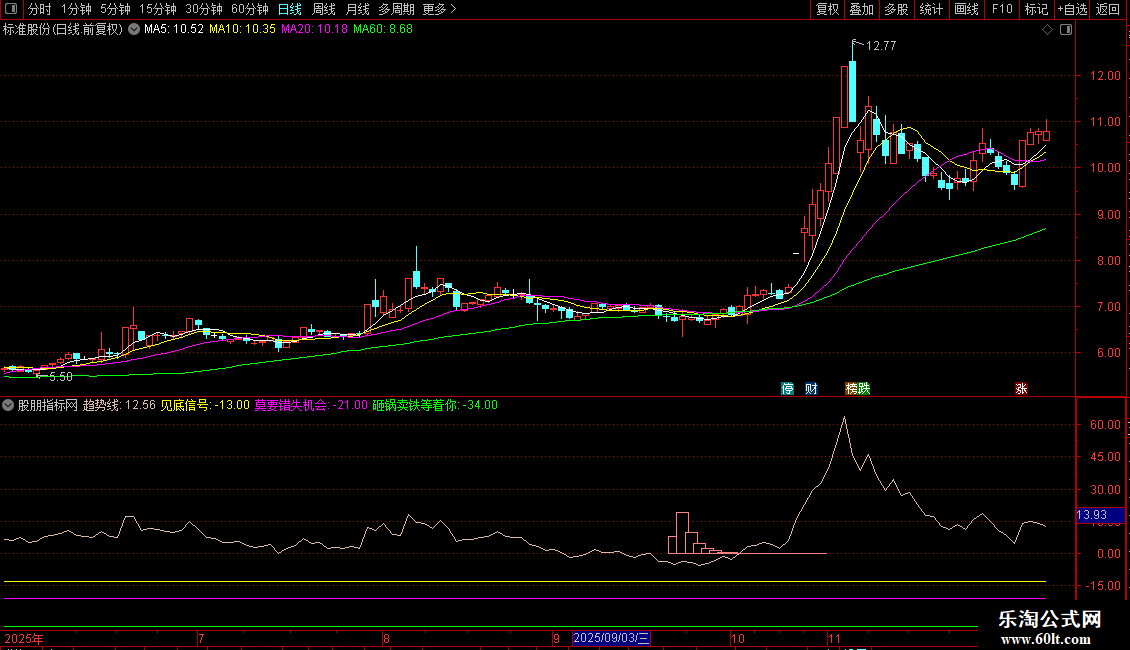Click the +自选 add to watchlist button

1071,9
